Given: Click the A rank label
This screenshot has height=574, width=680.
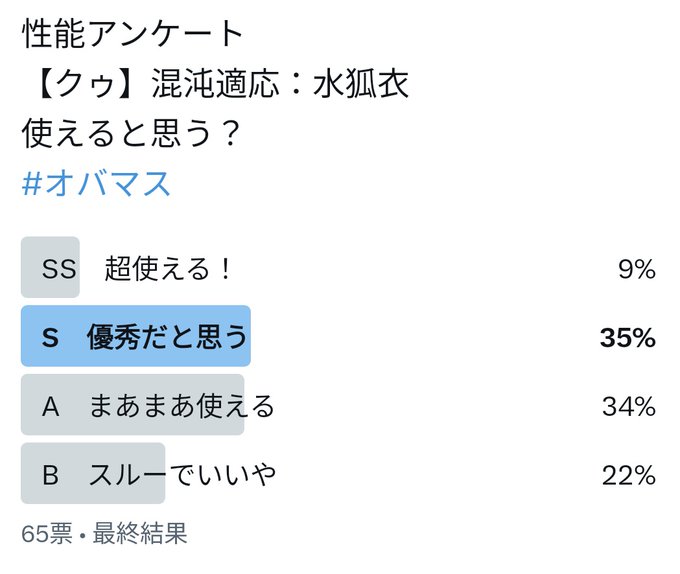Looking at the screenshot, I should click(50, 407).
